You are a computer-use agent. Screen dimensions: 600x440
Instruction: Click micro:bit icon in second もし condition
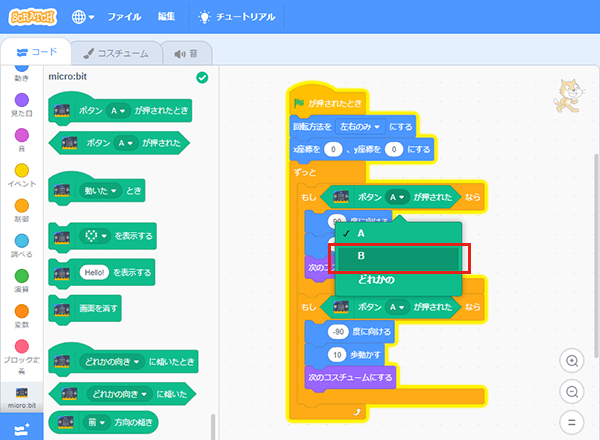[341, 307]
